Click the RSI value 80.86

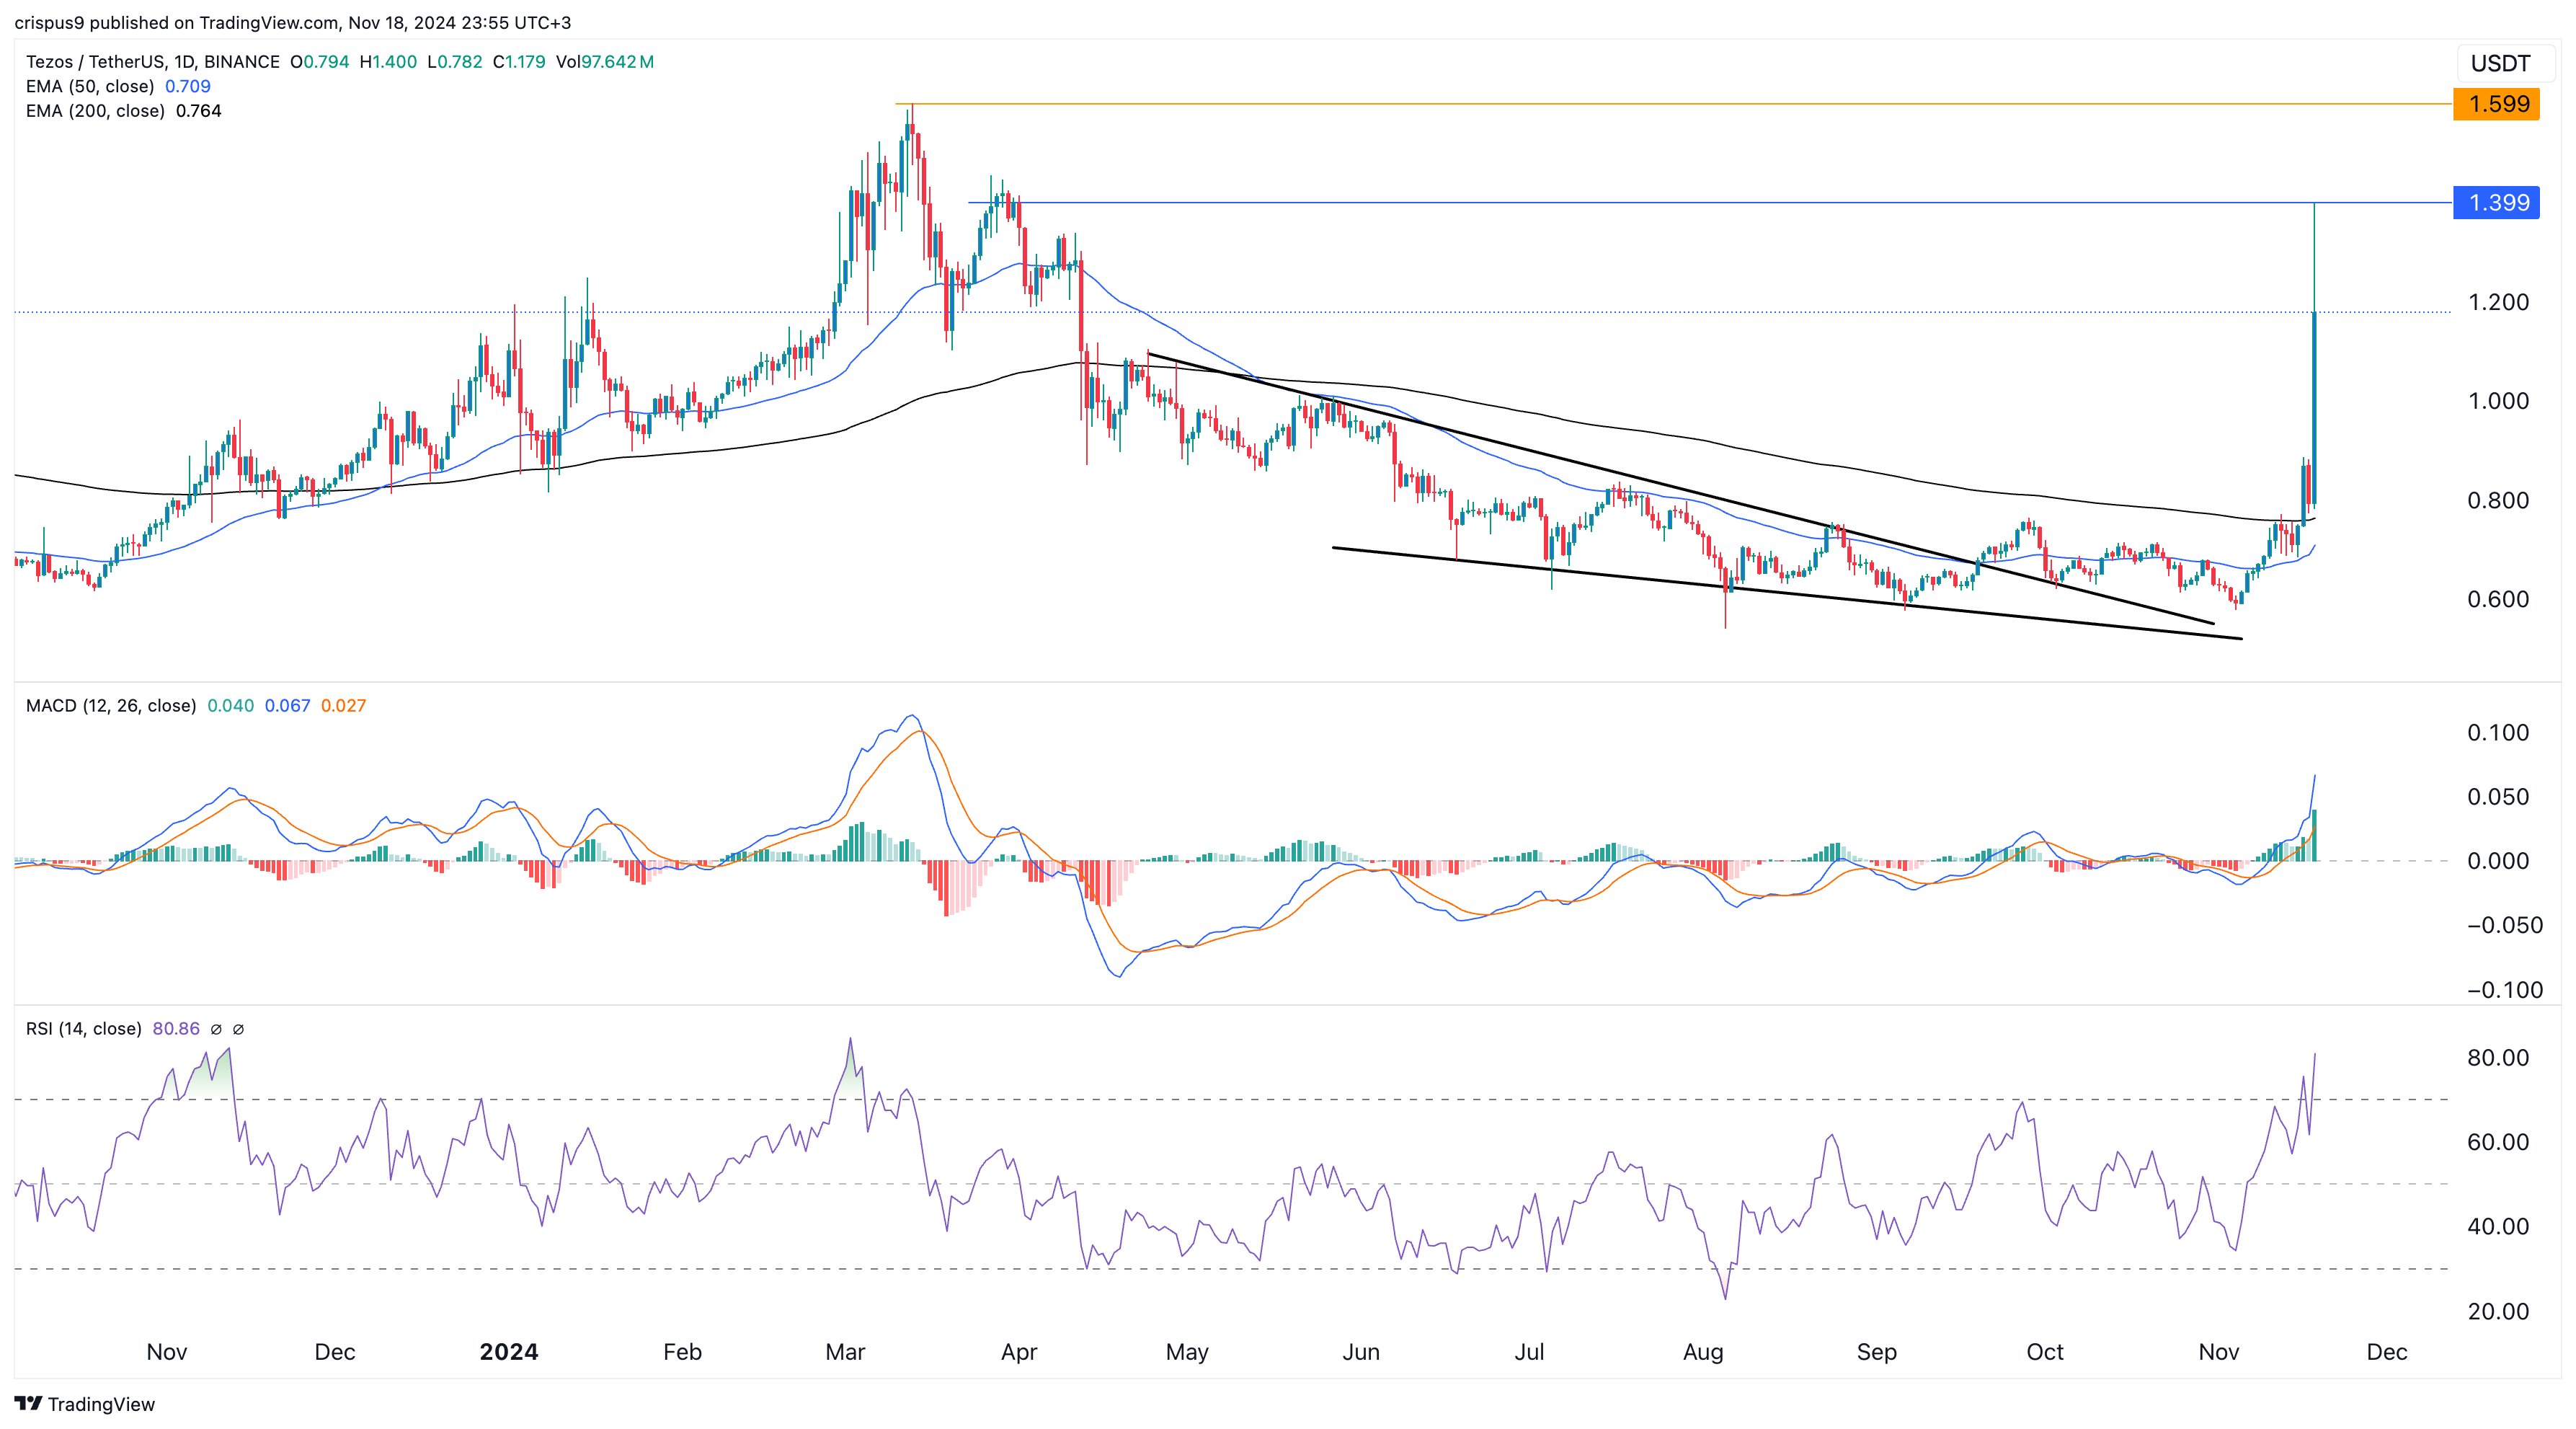coord(176,1029)
